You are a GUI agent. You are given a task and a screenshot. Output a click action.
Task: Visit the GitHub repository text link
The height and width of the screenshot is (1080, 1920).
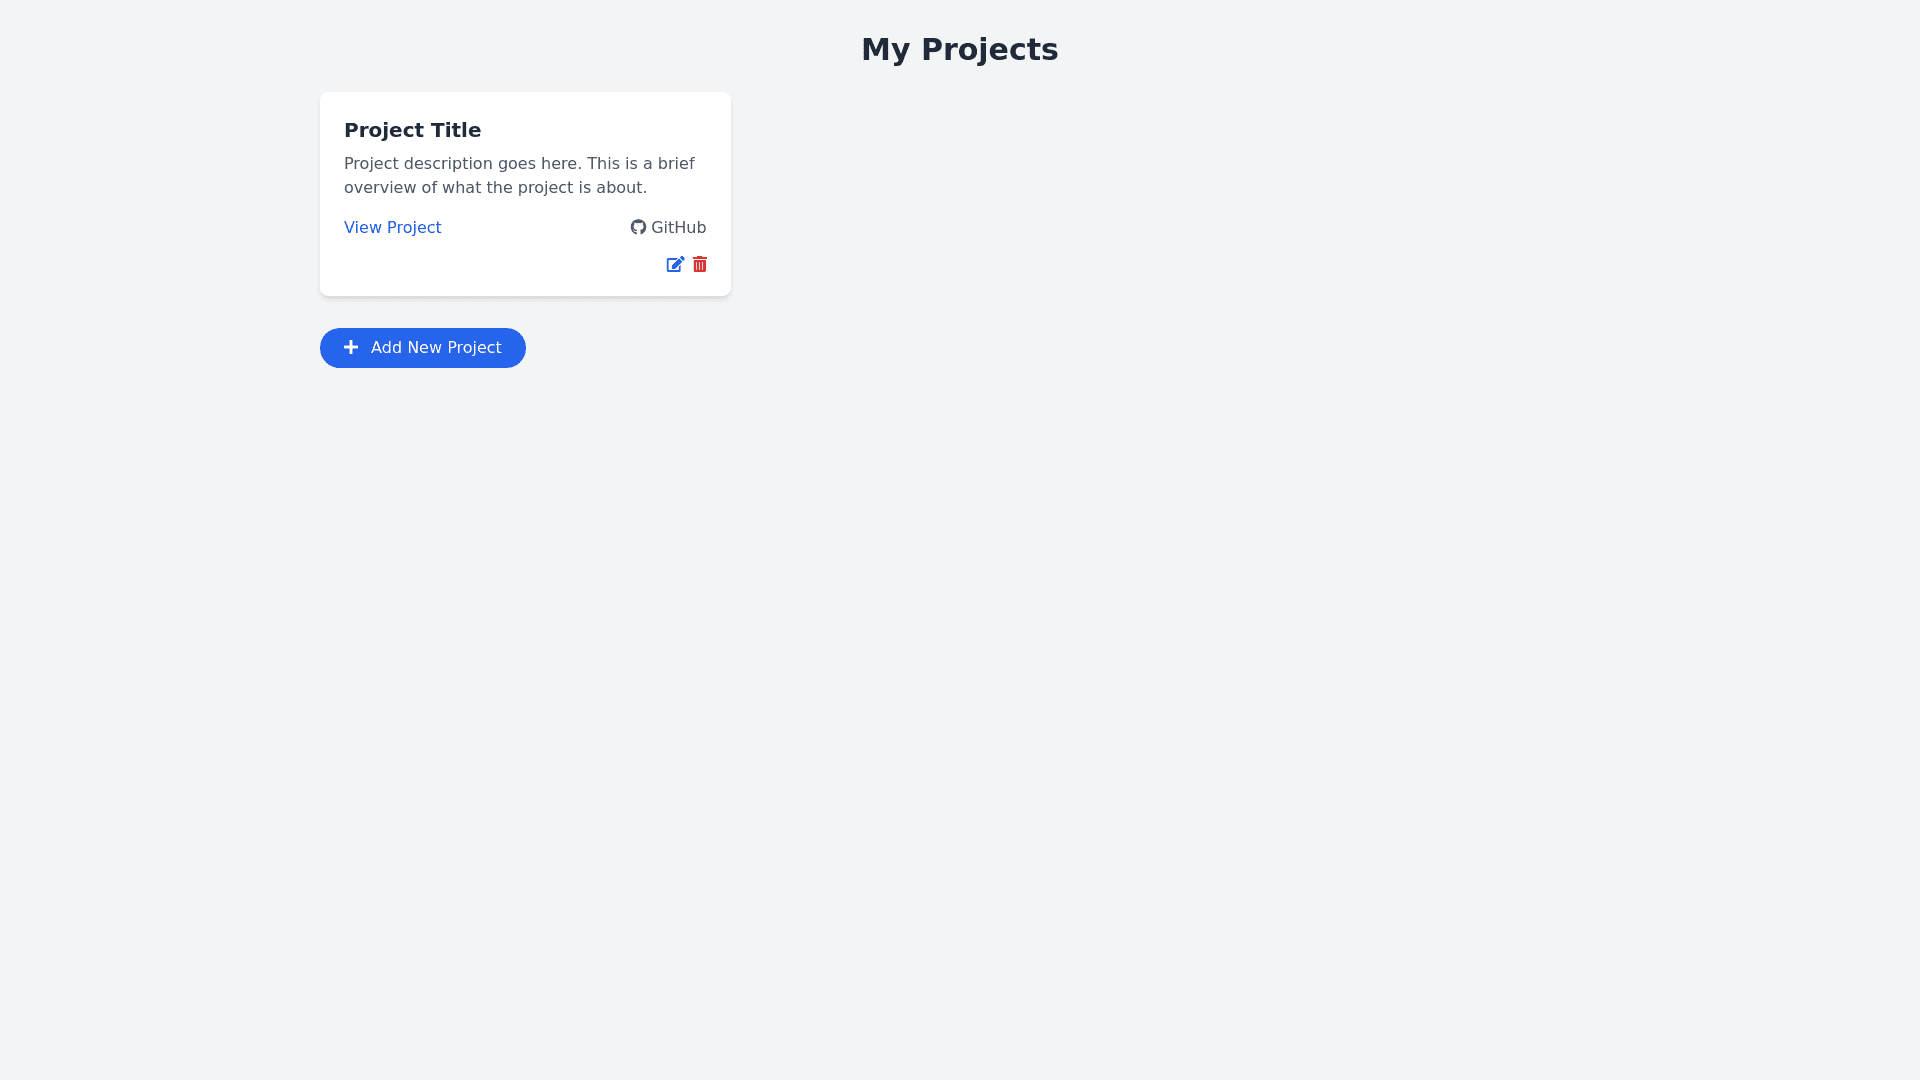click(677, 227)
